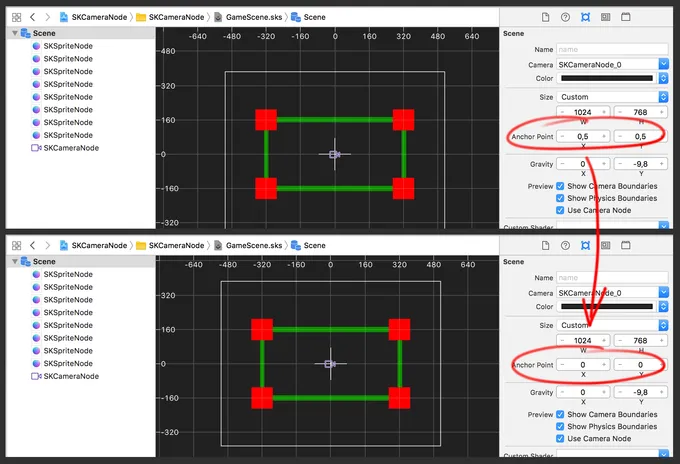Open Size Custom dropdown in lower window
Viewport: 680px width, 464px height.
click(664, 325)
